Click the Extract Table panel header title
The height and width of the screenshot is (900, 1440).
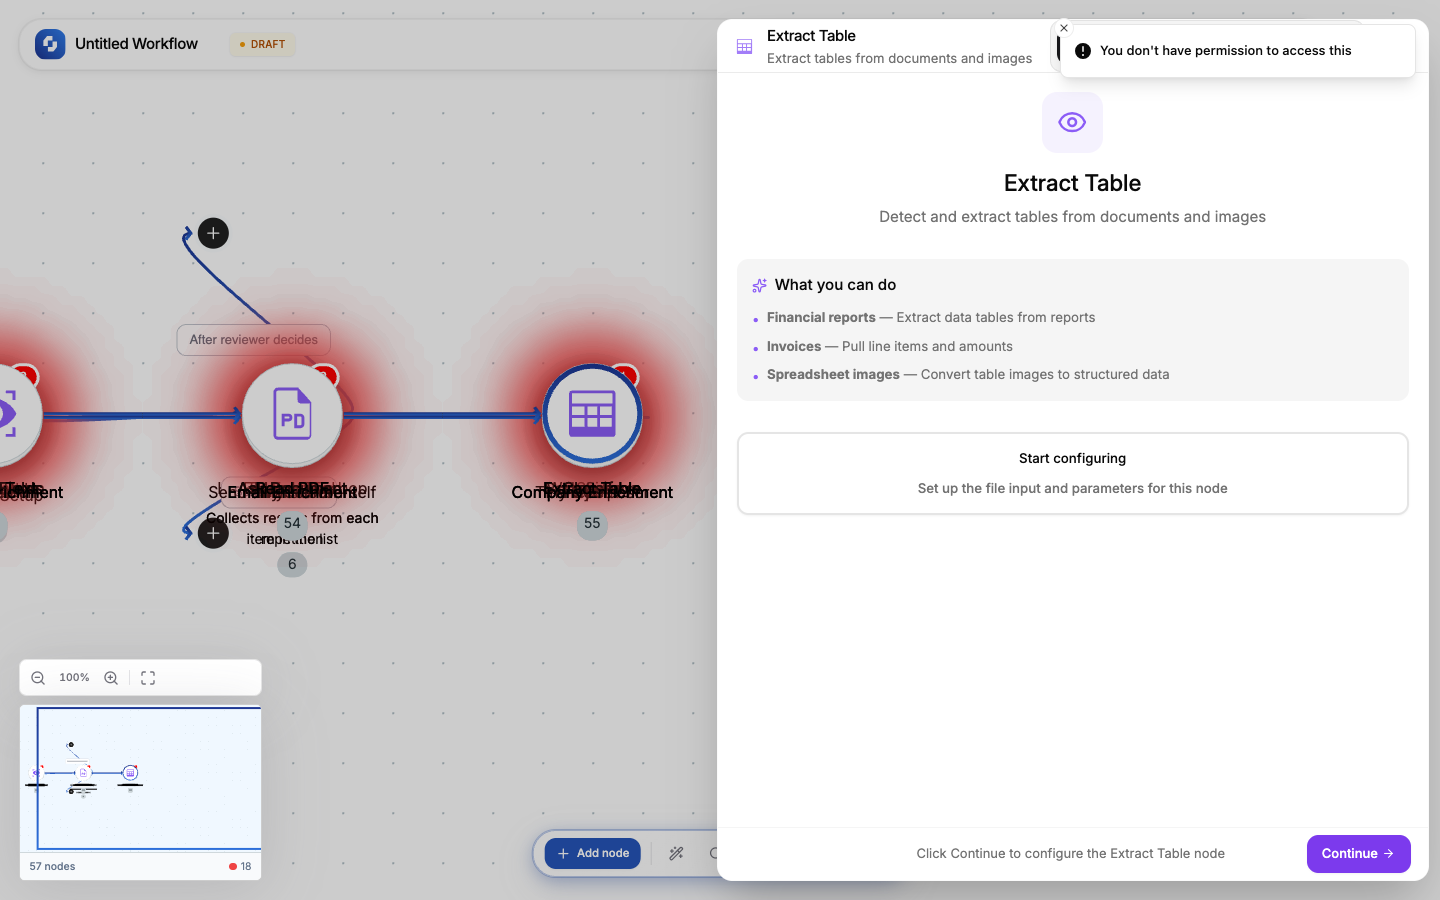pos(811,36)
